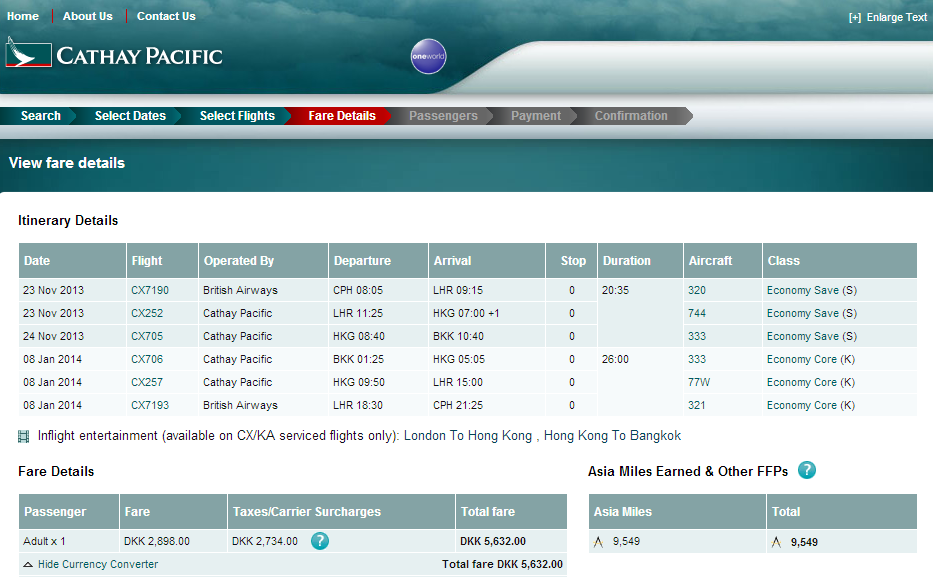Click the Enlarge Text plus icon
The width and height of the screenshot is (933, 577).
coord(854,17)
